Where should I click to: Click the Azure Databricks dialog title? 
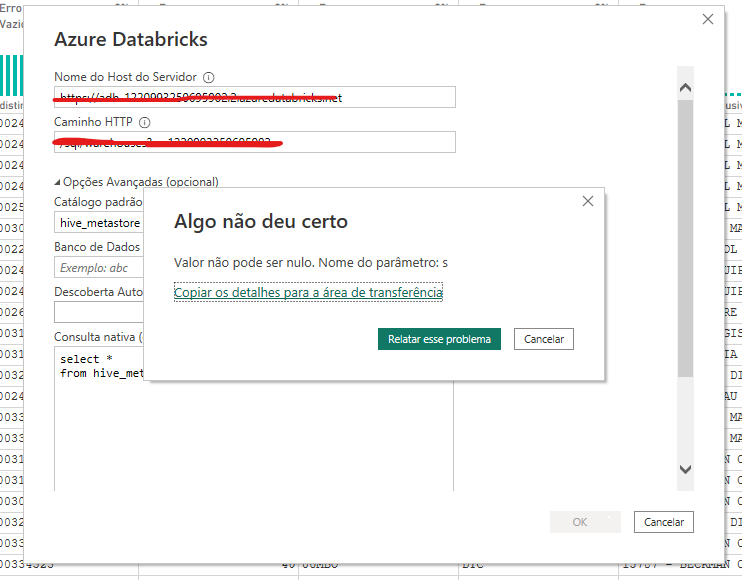131,39
